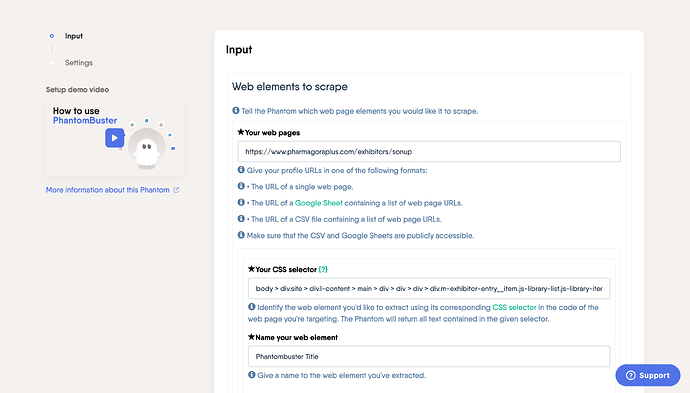Click info icon beside 'Identify the web element'
The width and height of the screenshot is (690, 393).
(252, 307)
